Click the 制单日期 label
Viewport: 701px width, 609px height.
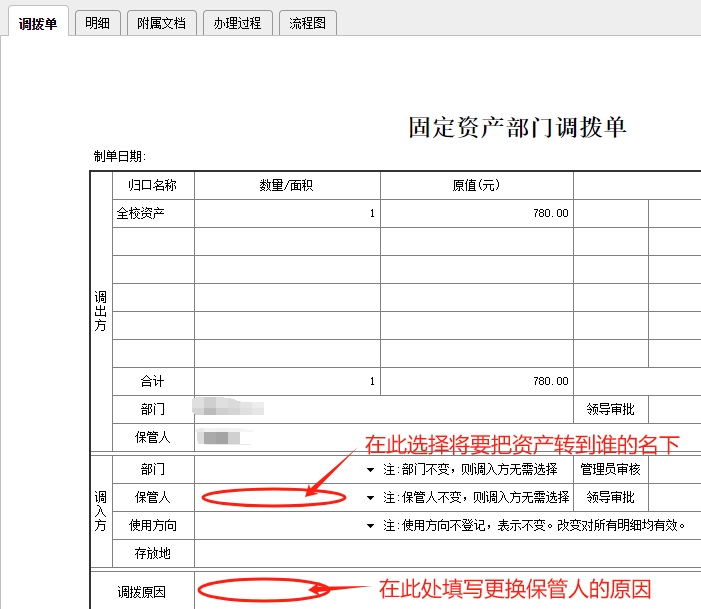[x=120, y=156]
